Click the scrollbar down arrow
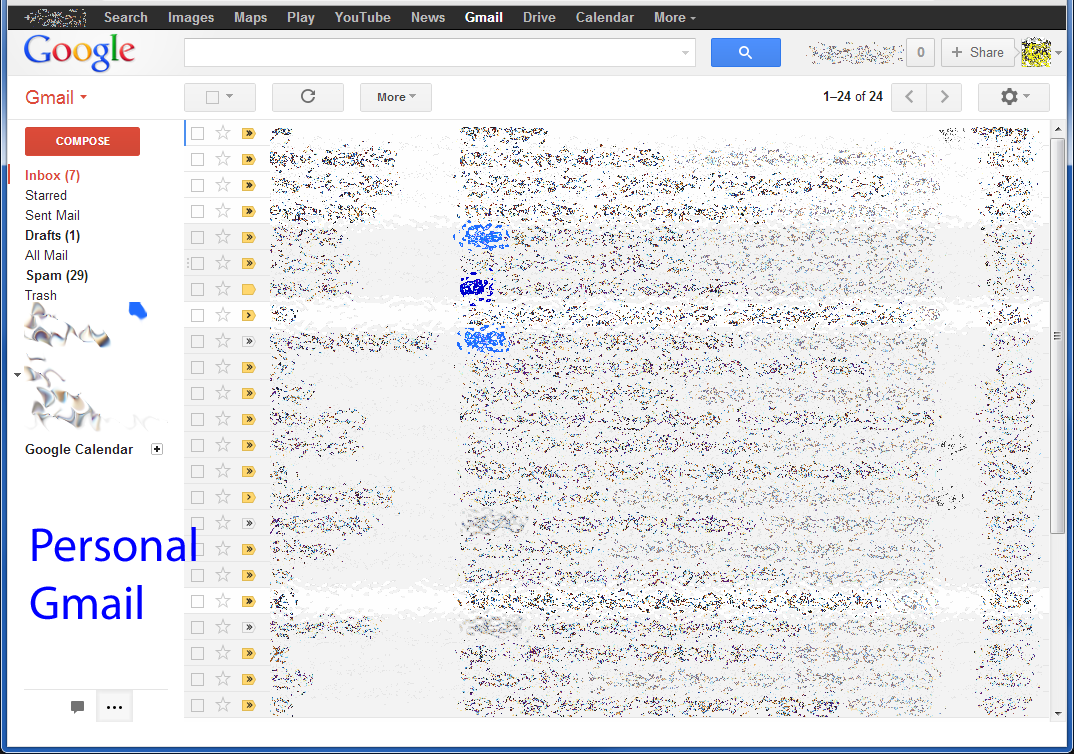1074x754 pixels. (x=1058, y=713)
